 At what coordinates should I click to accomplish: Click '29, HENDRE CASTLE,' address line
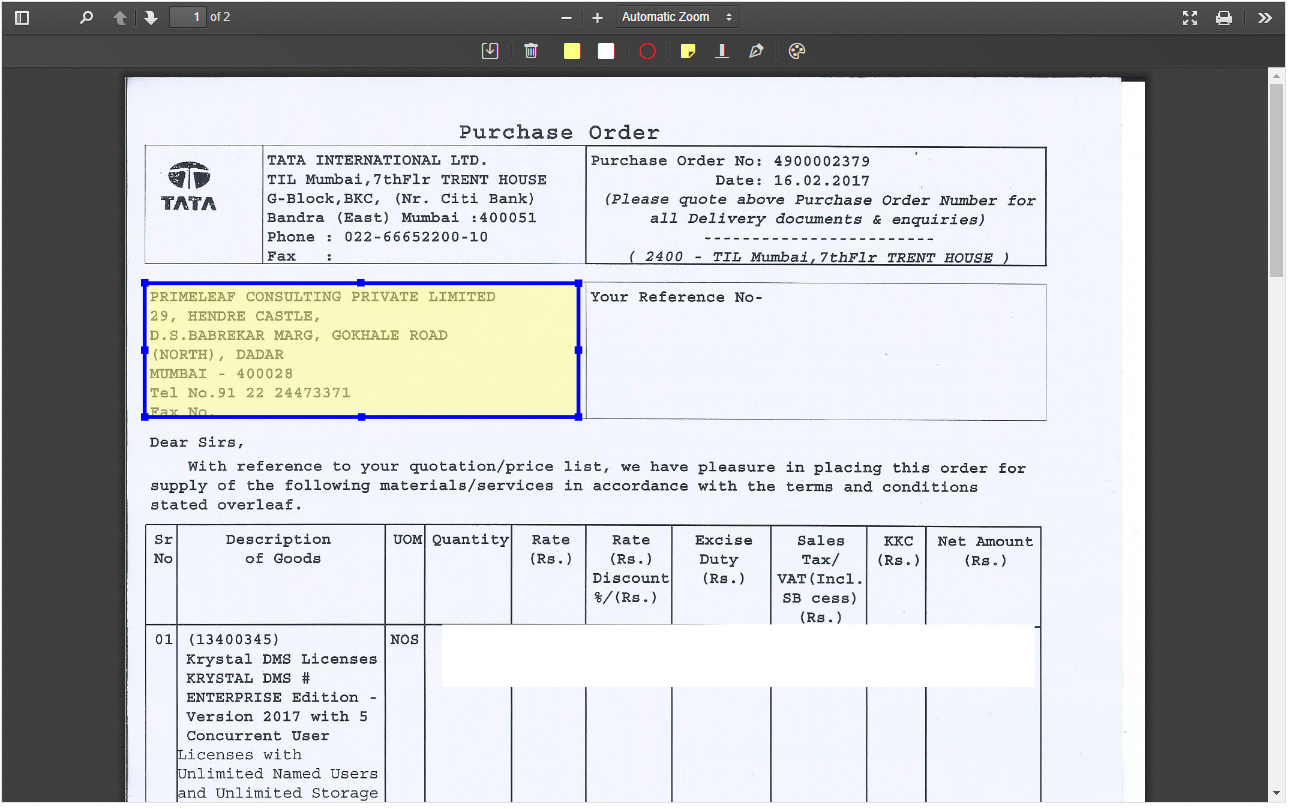(235, 316)
